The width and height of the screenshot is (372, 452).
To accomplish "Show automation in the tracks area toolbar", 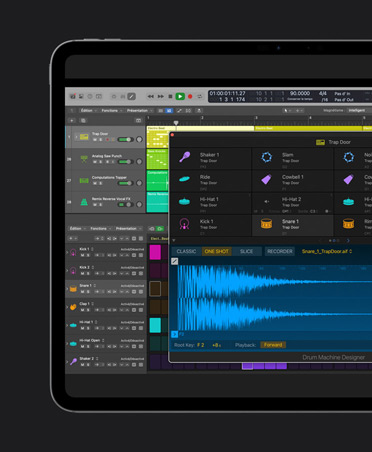I will (x=179, y=110).
